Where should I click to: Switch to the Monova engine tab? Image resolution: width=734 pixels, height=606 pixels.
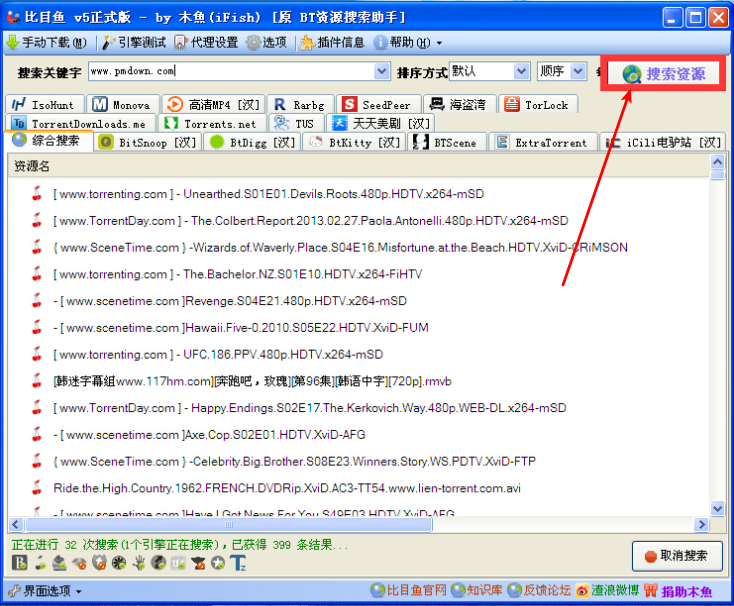(123, 104)
